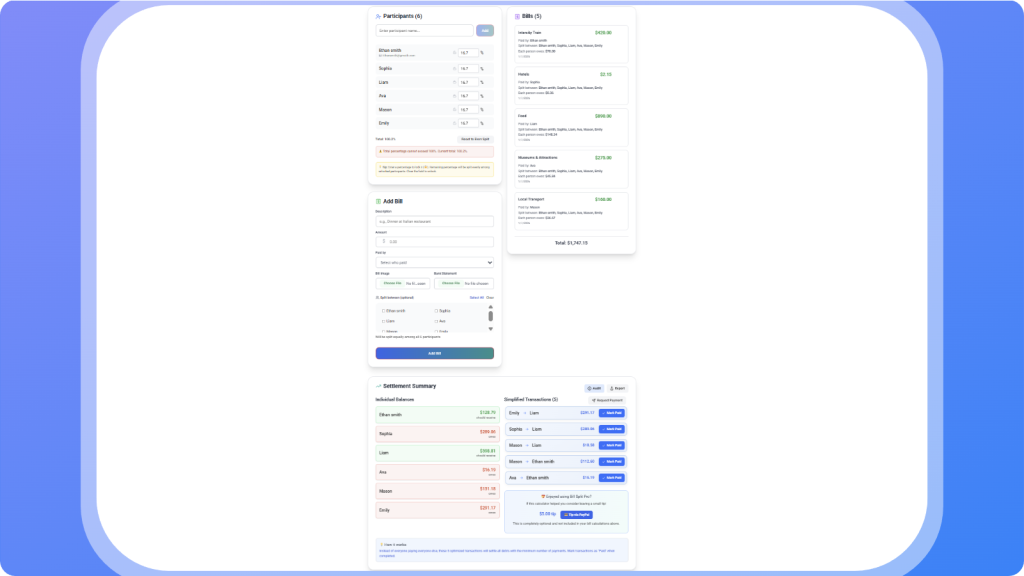Click the lock icon in Emily's row

(454, 123)
